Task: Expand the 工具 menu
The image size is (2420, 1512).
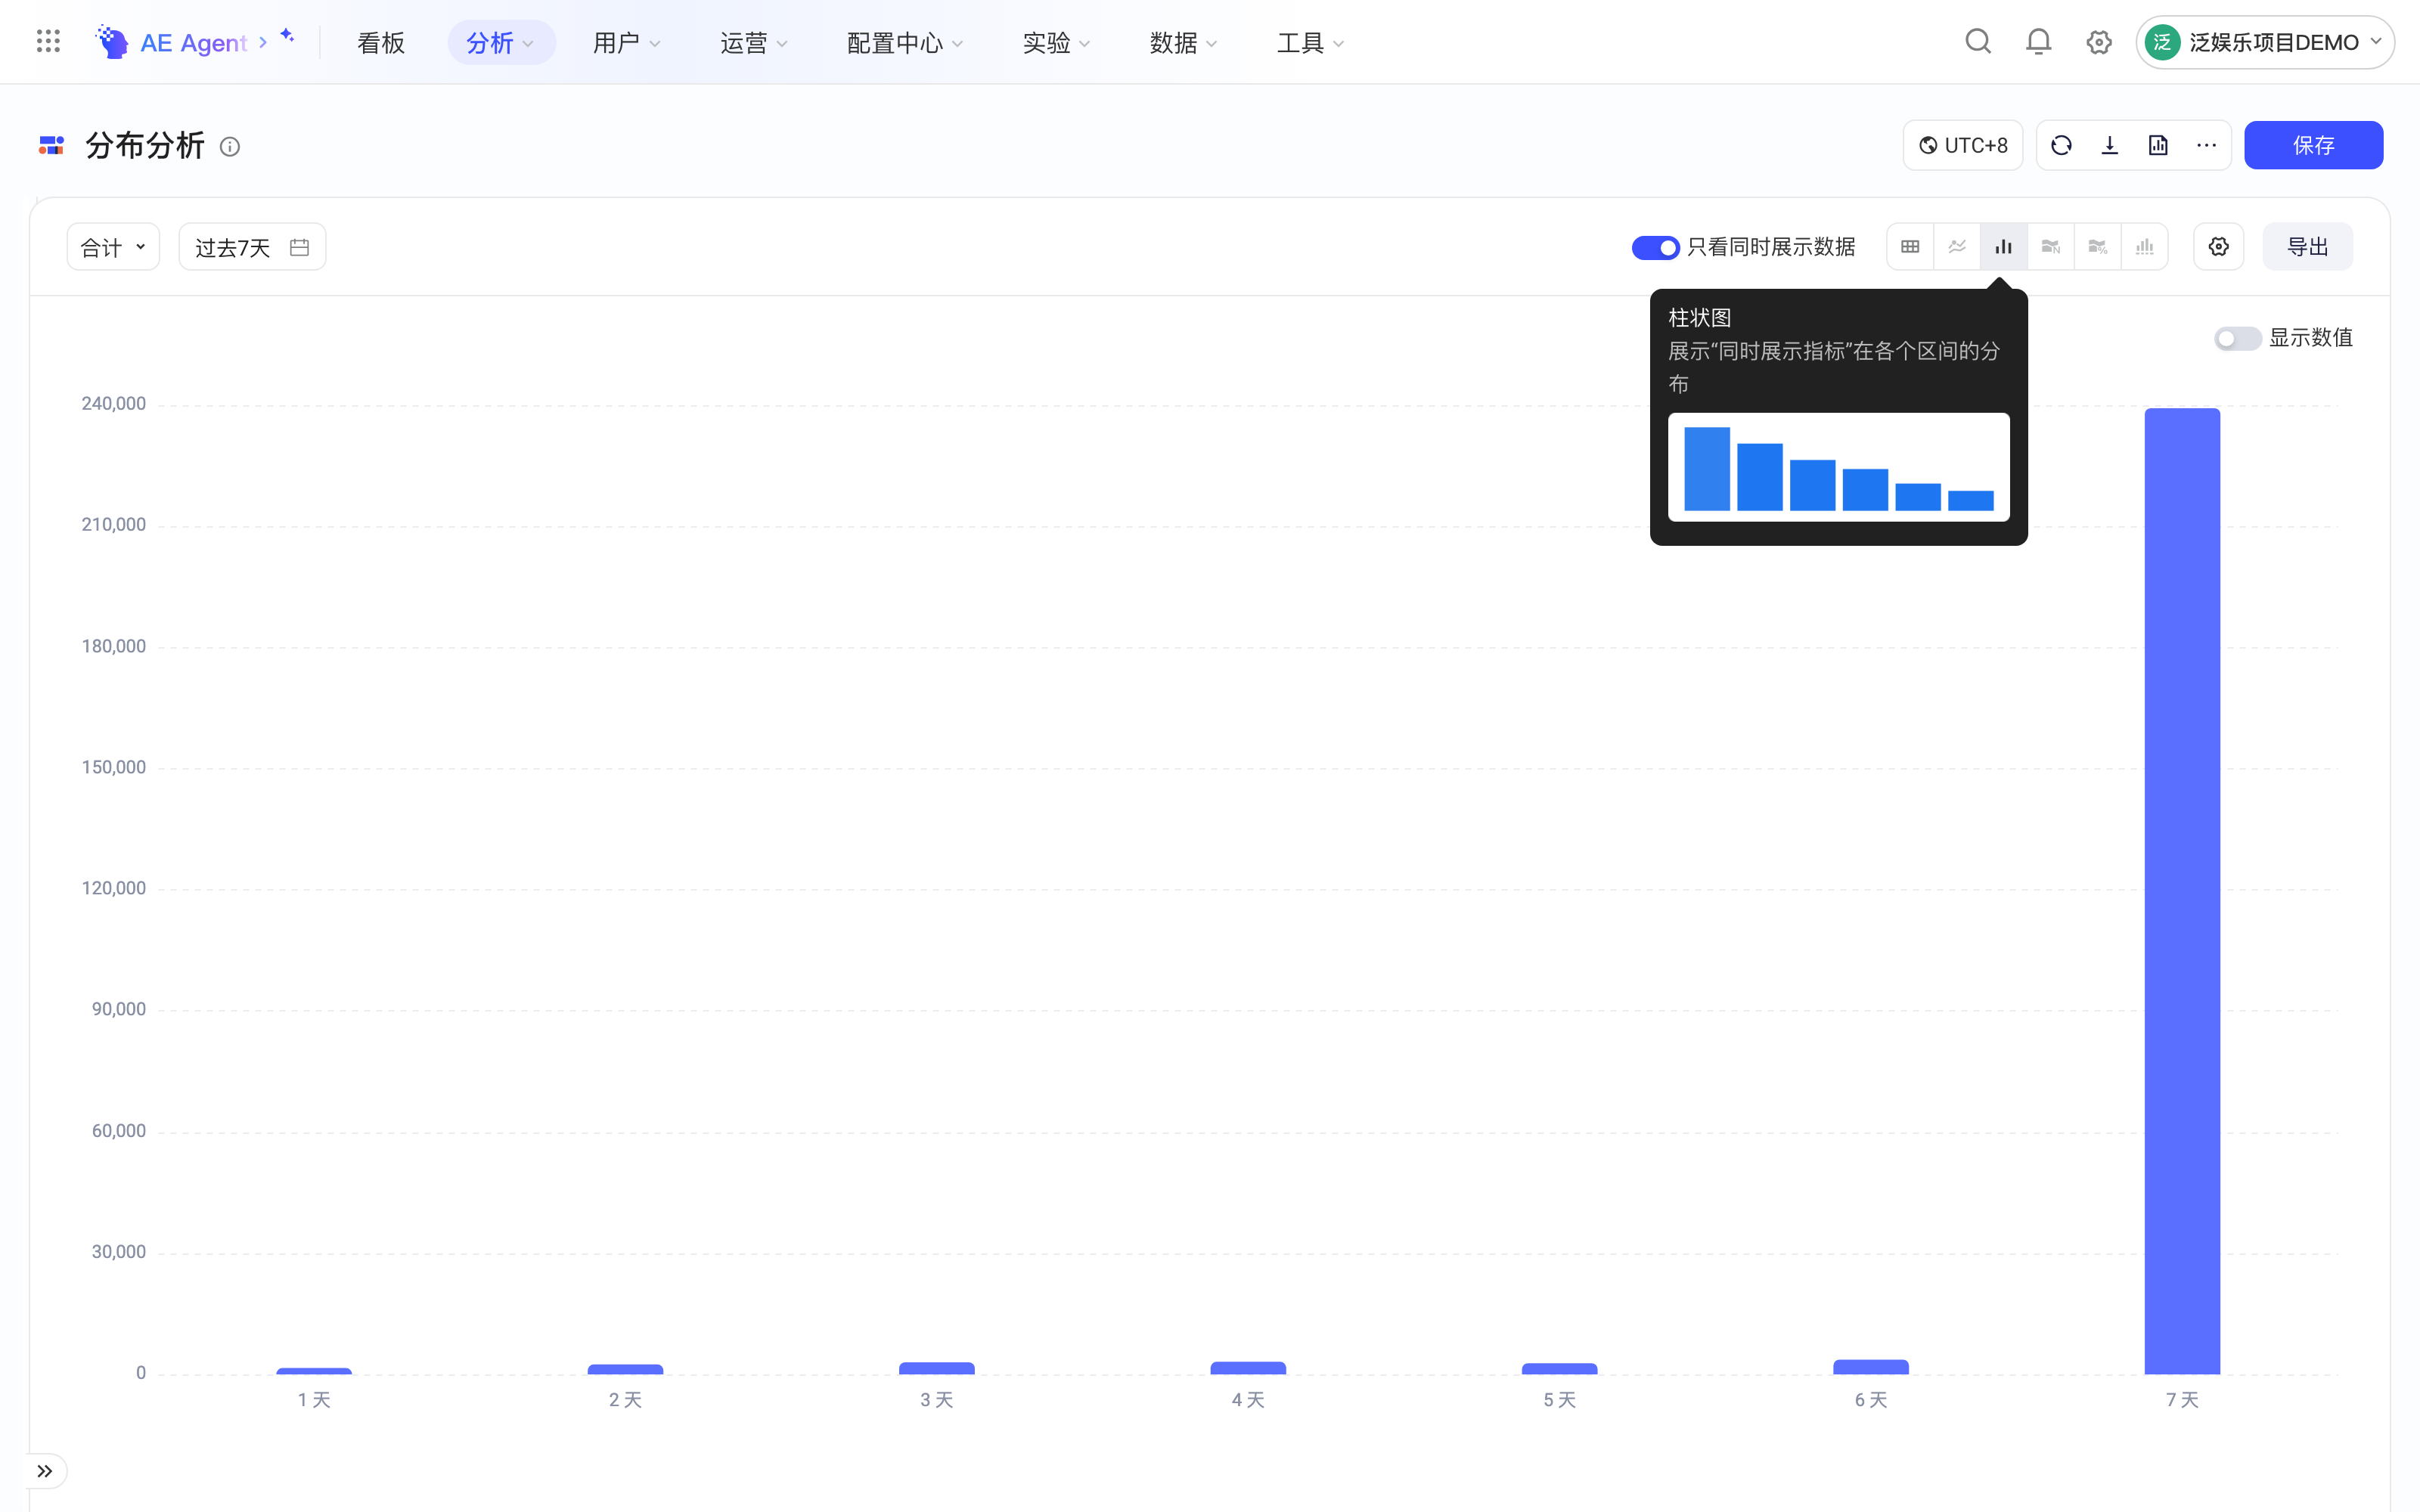Action: 1310,42
